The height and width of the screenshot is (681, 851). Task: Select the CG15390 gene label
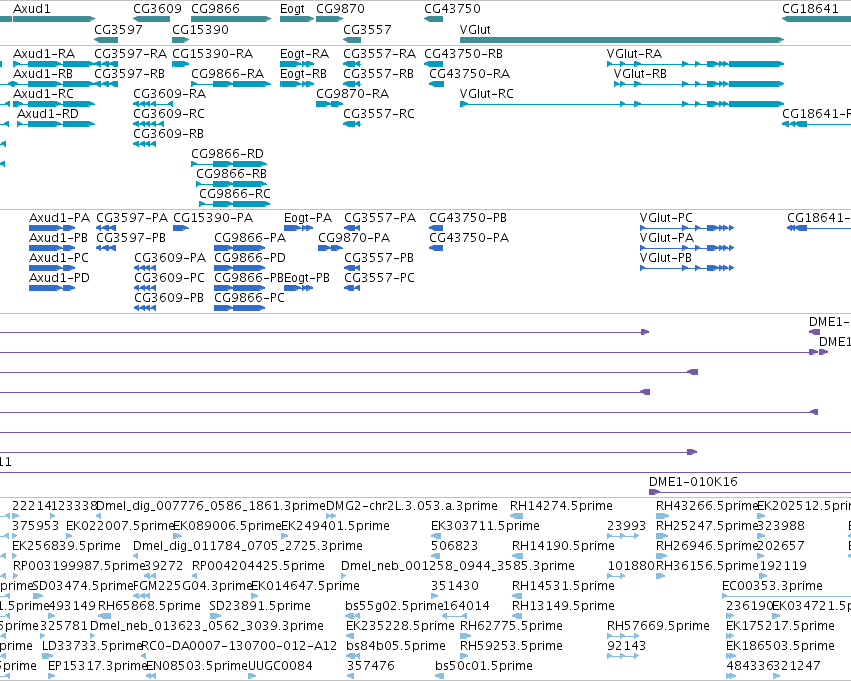tap(200, 29)
